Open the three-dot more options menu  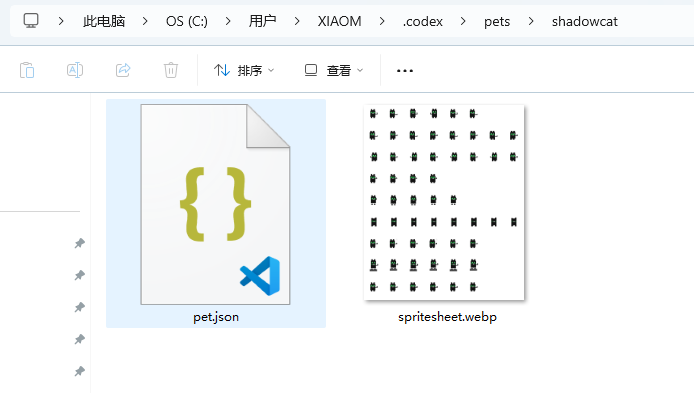click(x=405, y=70)
